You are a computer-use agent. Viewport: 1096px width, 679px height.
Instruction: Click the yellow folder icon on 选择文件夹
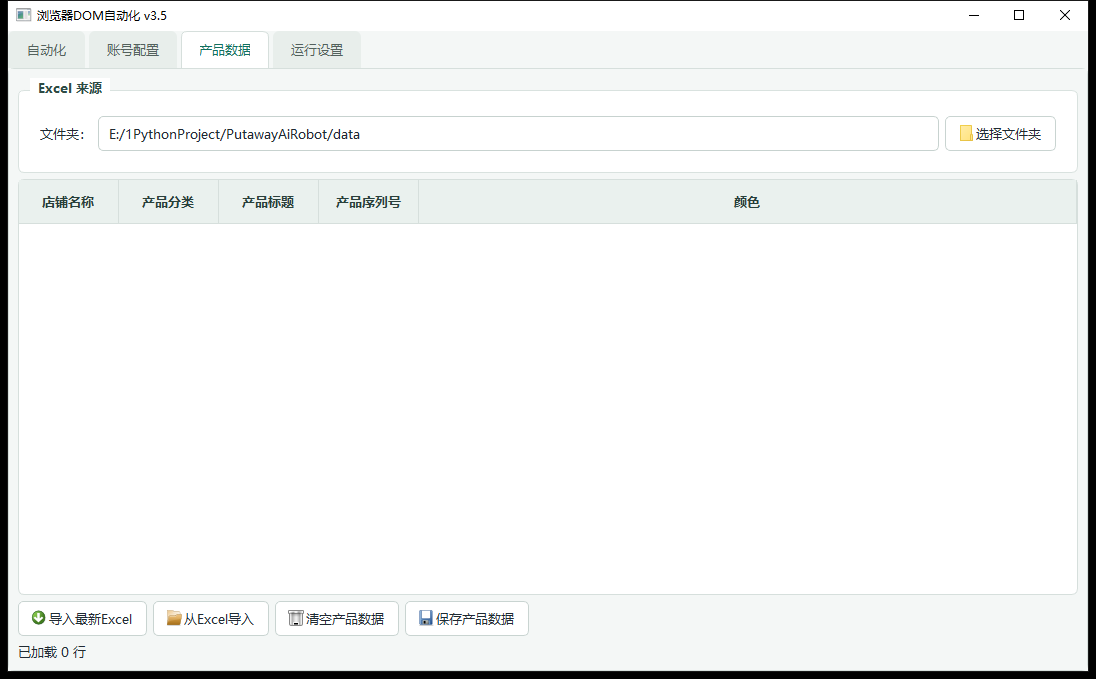[x=966, y=133]
